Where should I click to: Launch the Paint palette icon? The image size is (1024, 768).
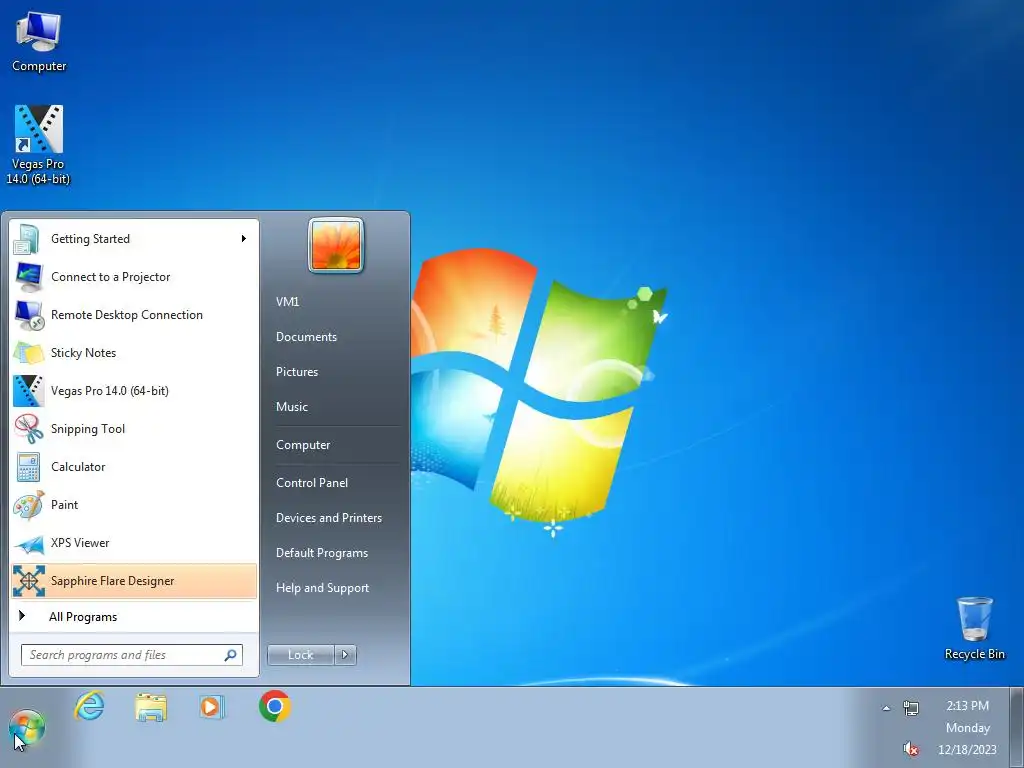coord(29,505)
